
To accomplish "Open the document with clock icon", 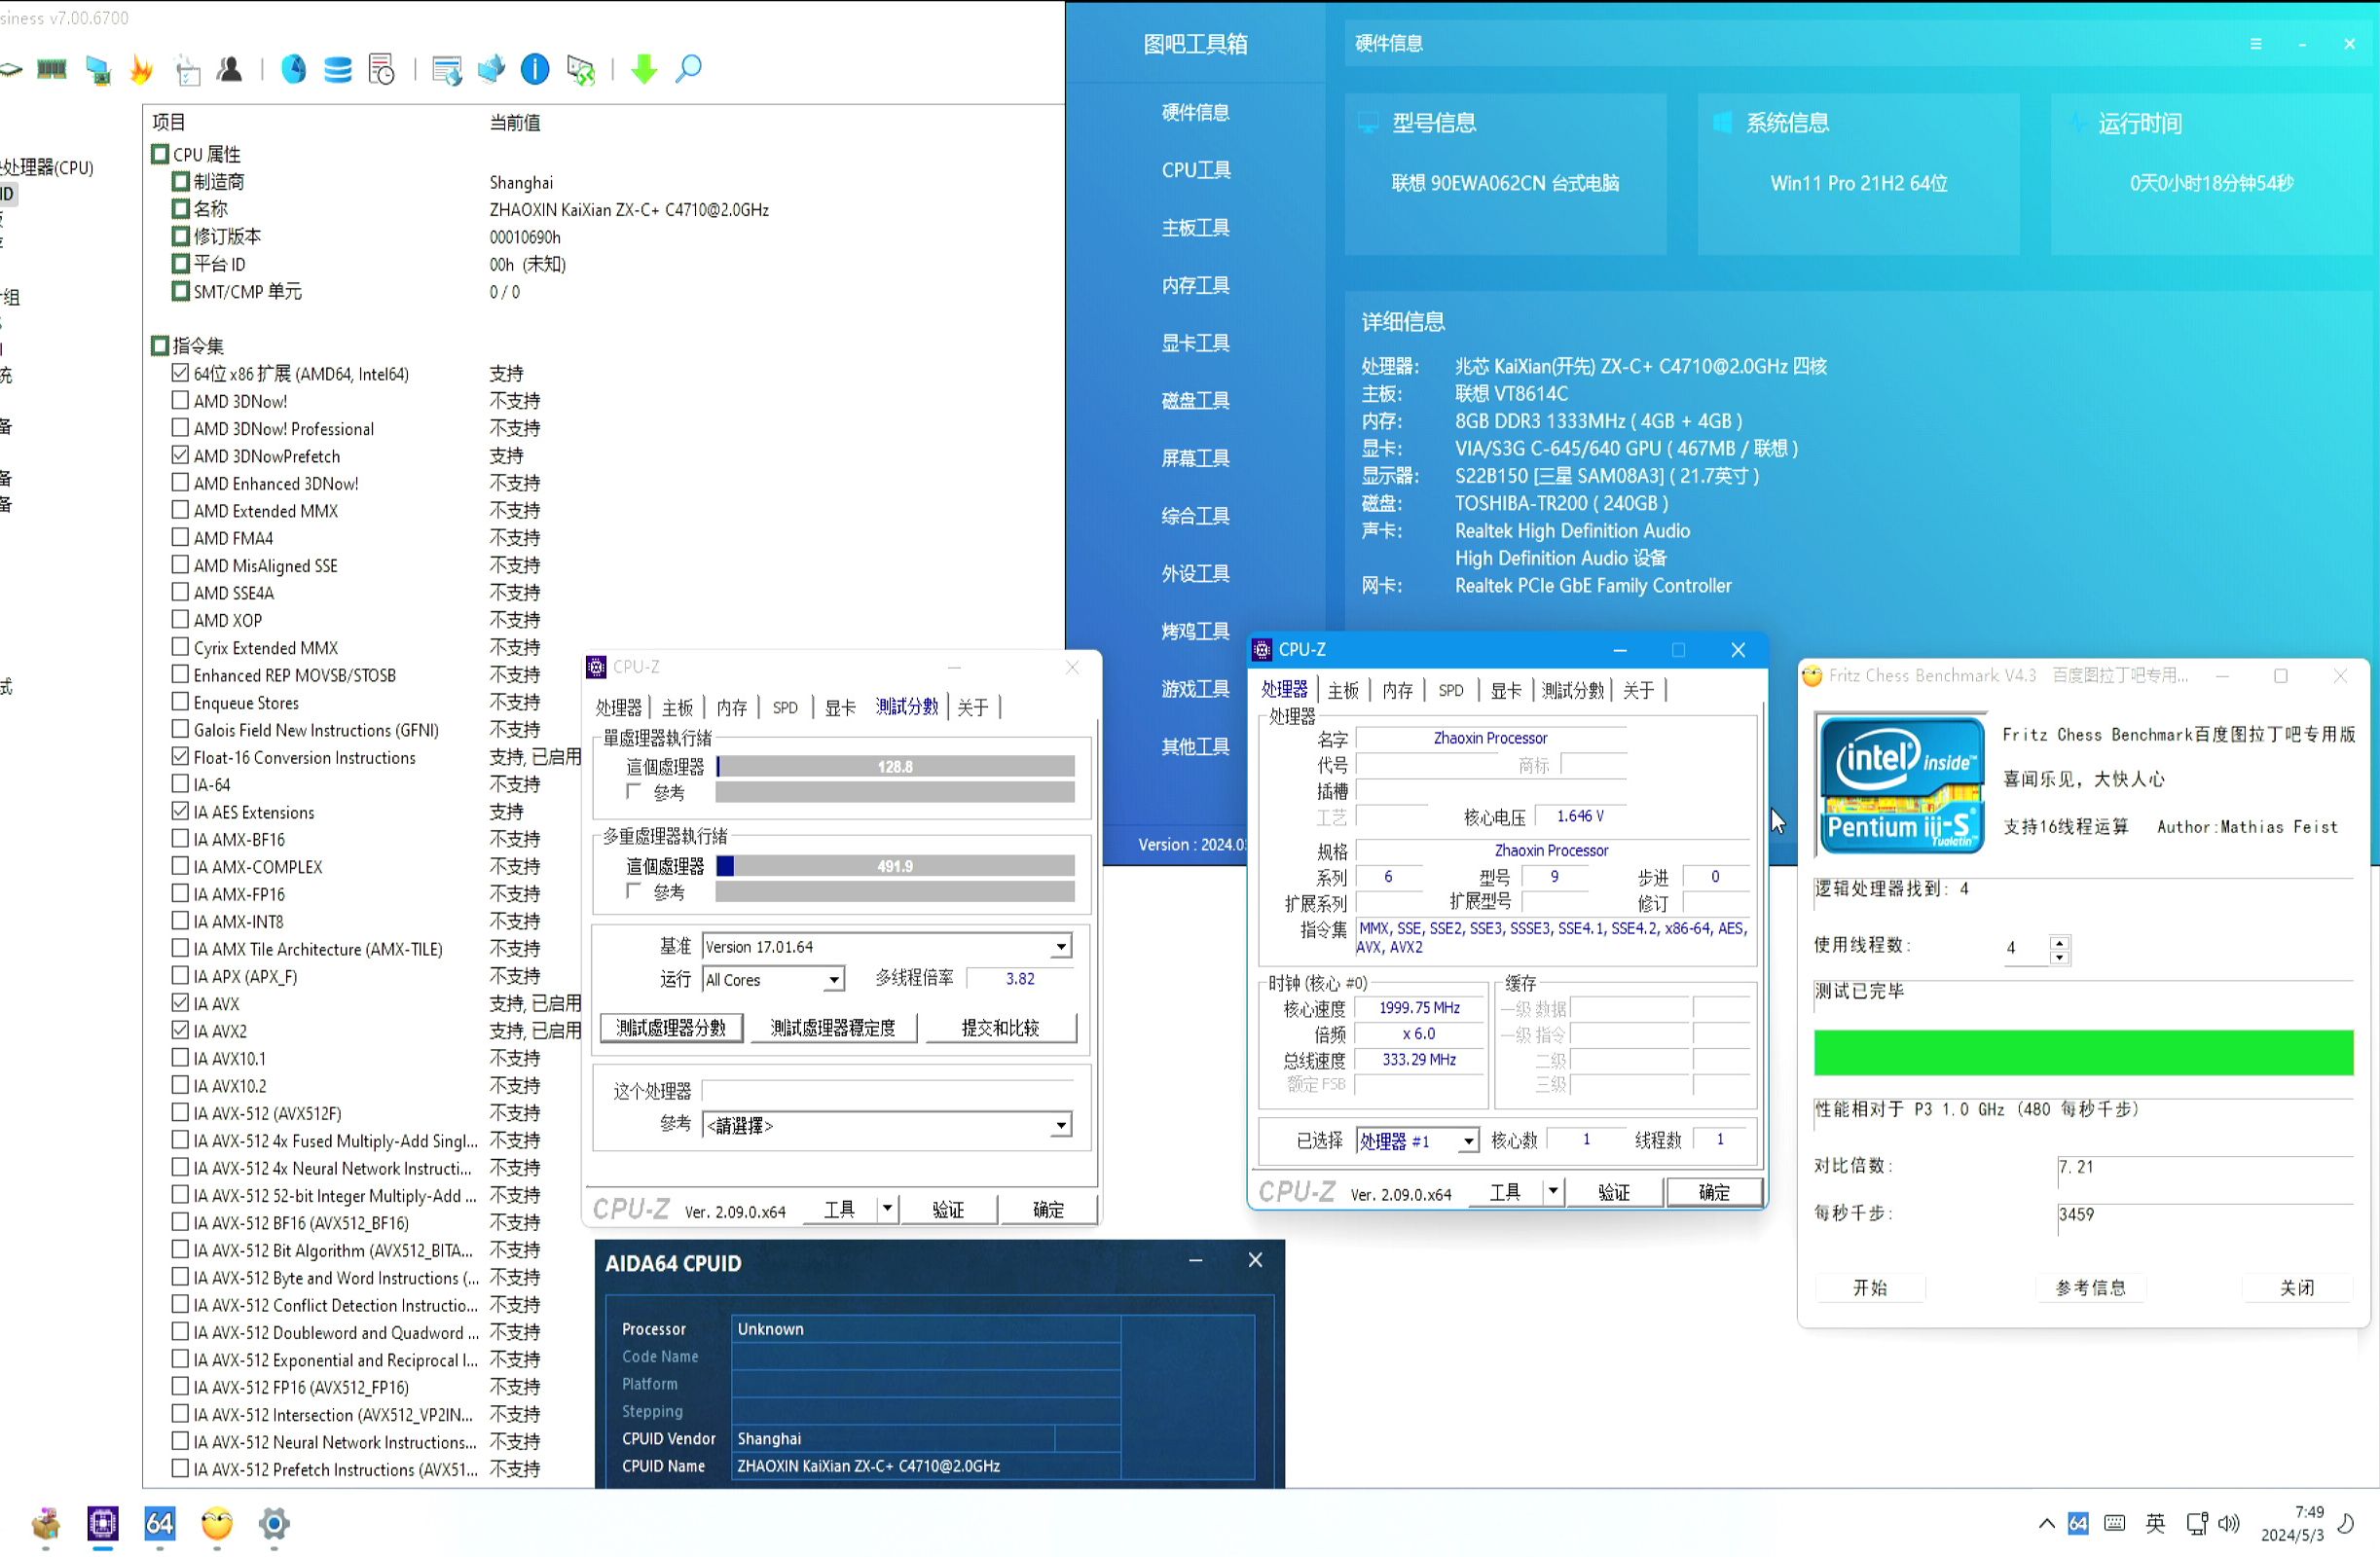I will point(382,69).
